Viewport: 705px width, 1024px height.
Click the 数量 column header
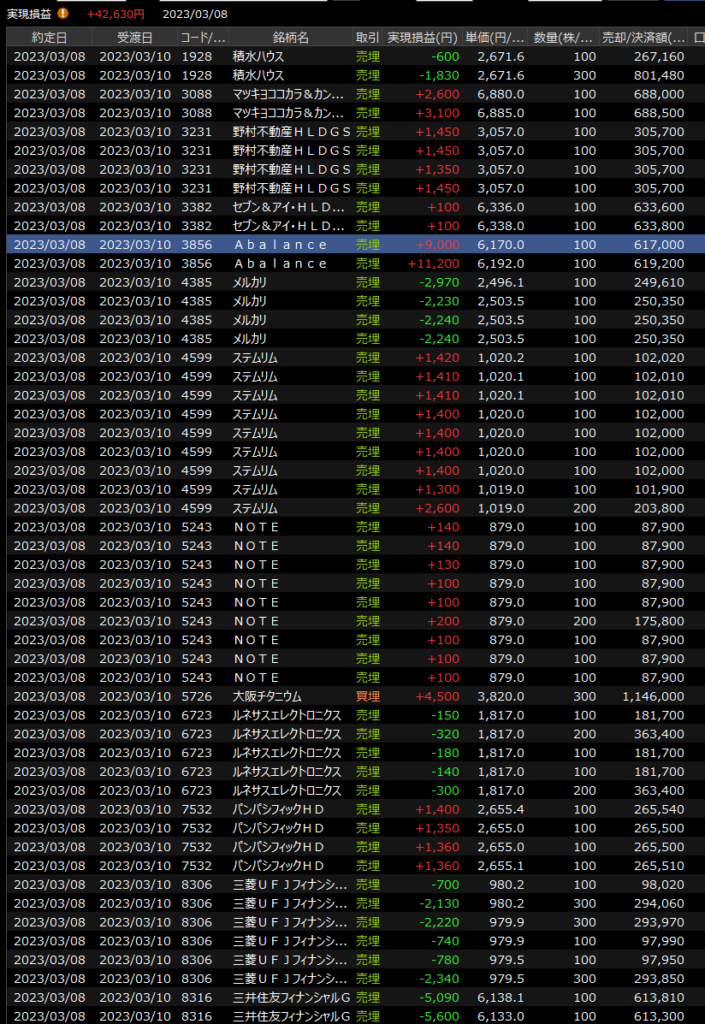coord(564,37)
